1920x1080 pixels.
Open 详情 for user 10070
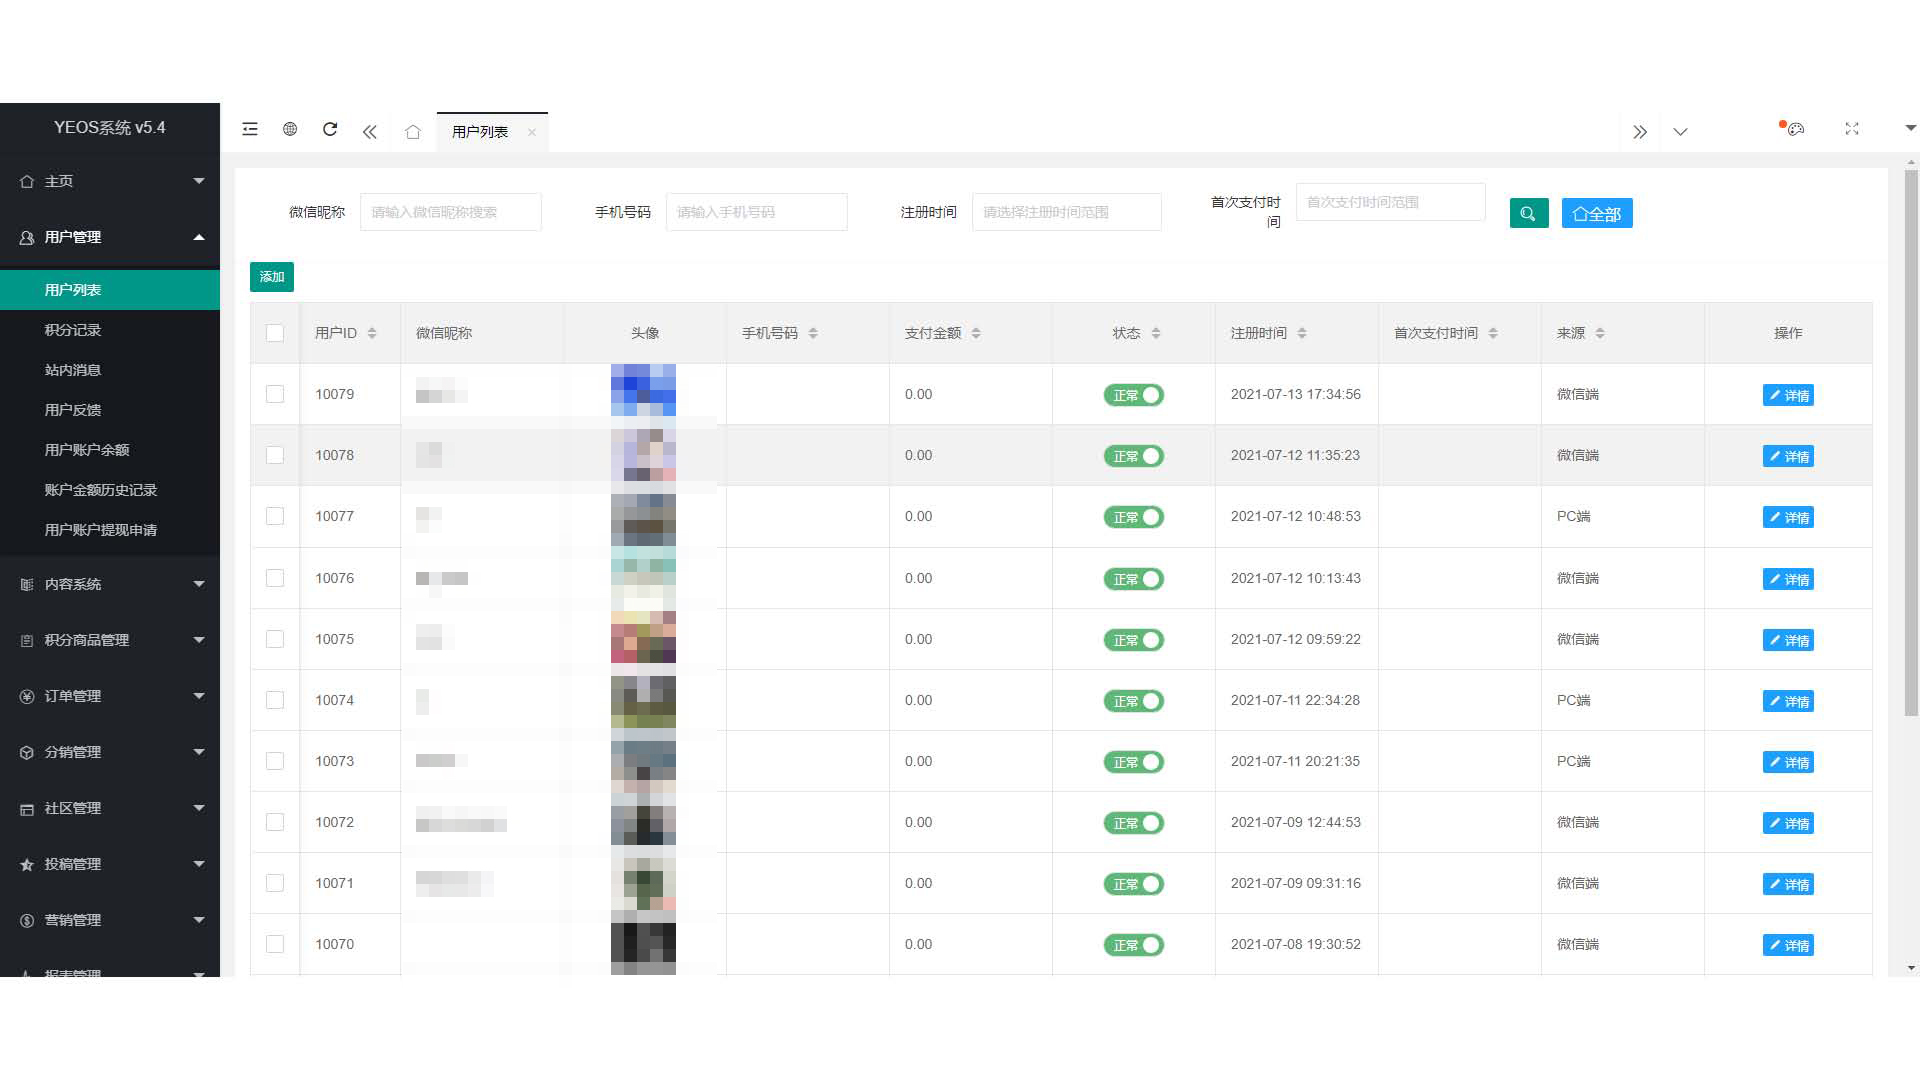(x=1788, y=945)
